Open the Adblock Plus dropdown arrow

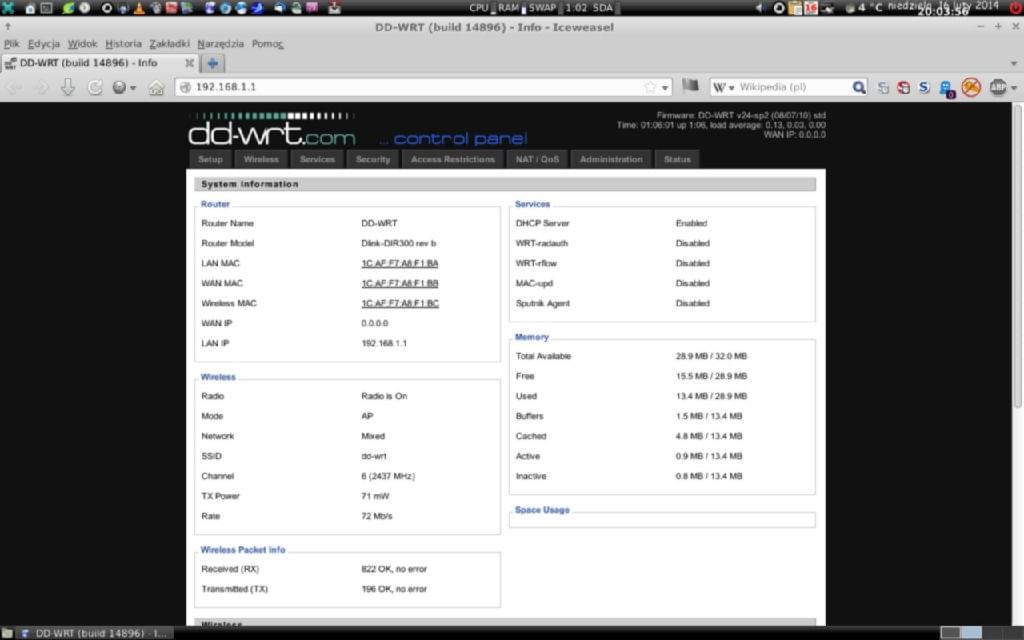(x=1014, y=88)
